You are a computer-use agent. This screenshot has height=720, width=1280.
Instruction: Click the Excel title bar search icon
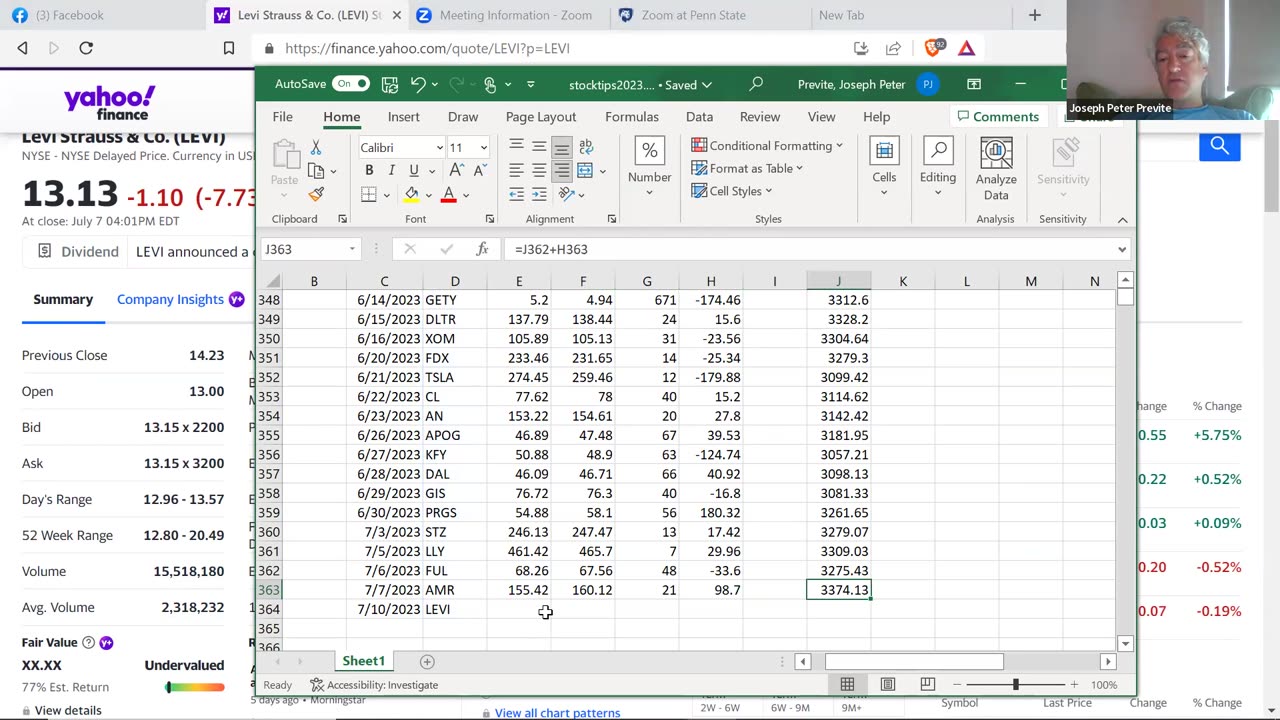coord(756,84)
